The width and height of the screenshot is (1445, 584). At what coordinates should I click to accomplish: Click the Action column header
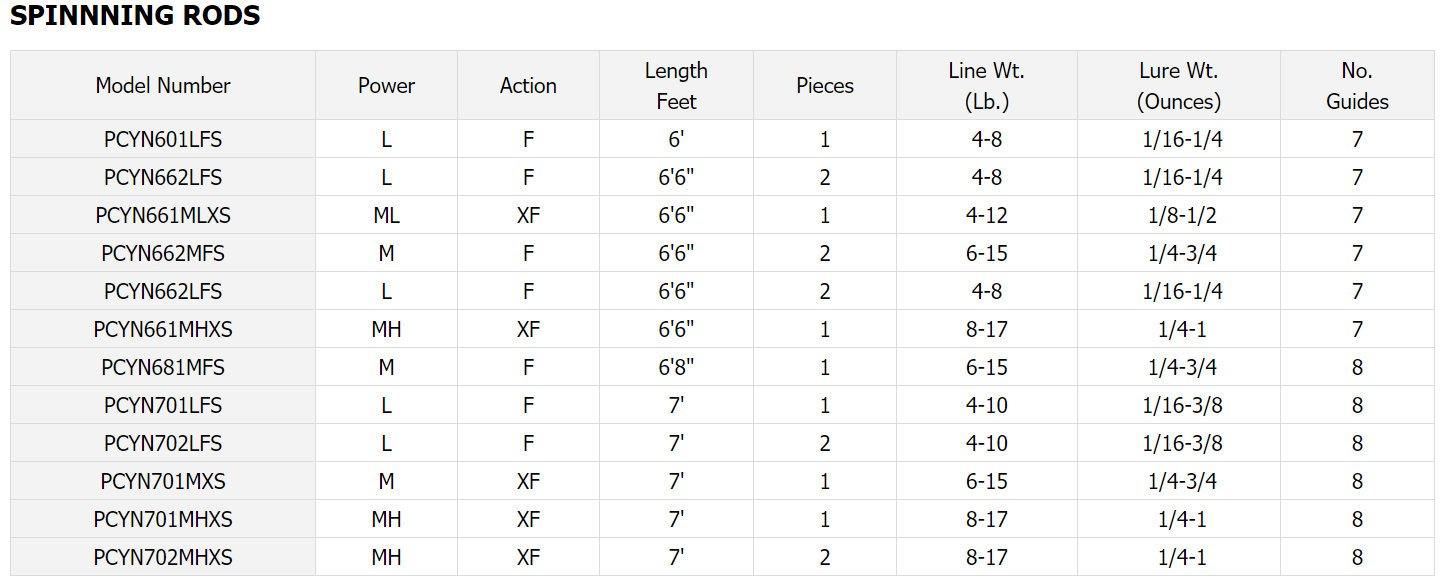[528, 86]
